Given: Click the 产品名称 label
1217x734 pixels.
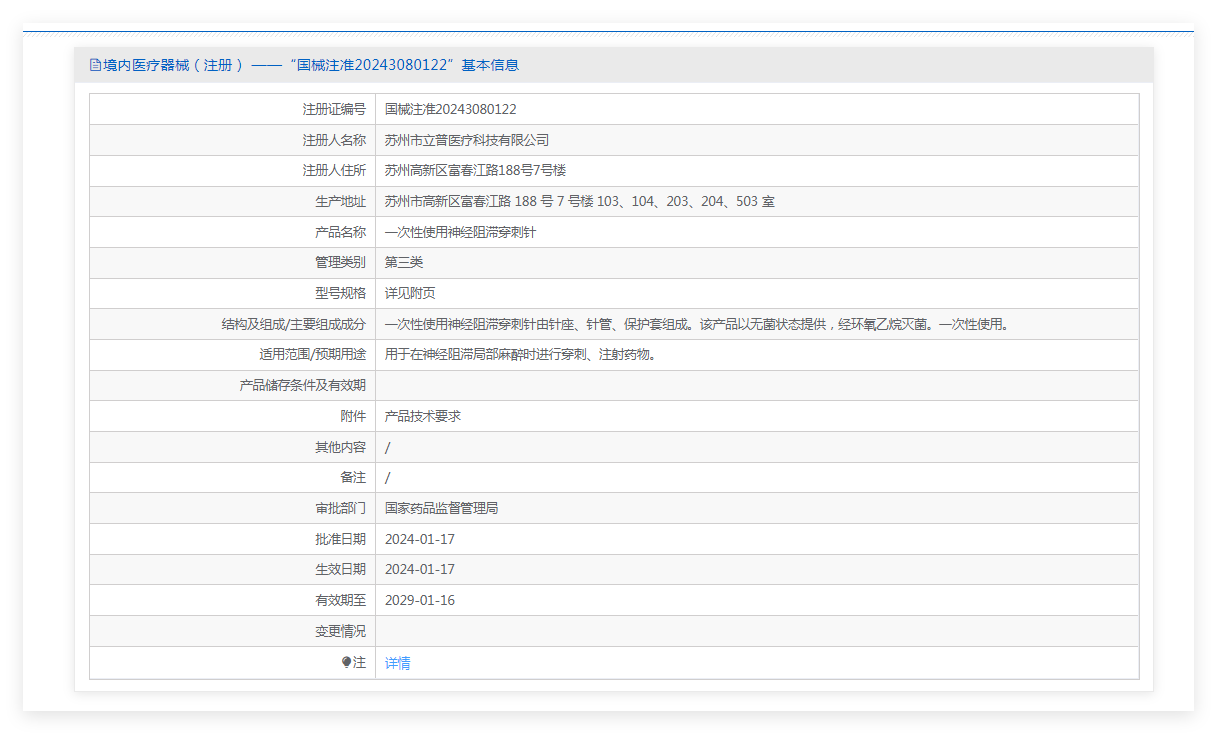Looking at the screenshot, I should 340,232.
